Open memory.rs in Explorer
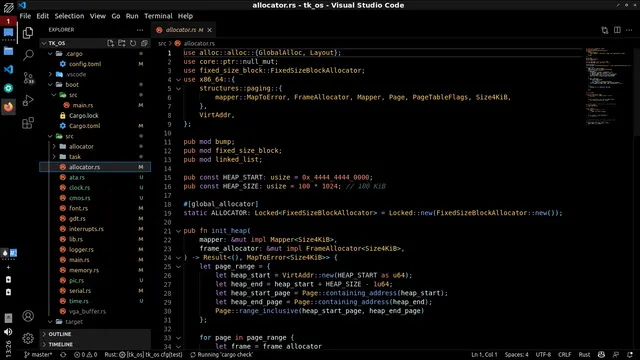 point(84,270)
